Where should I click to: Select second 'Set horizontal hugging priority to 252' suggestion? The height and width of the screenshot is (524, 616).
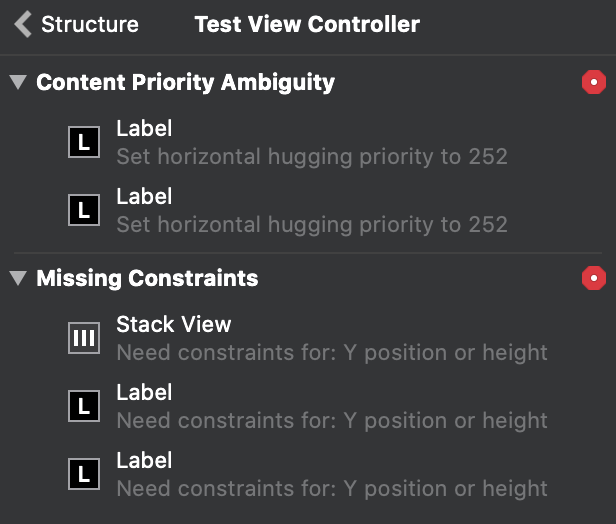pyautogui.click(x=312, y=225)
